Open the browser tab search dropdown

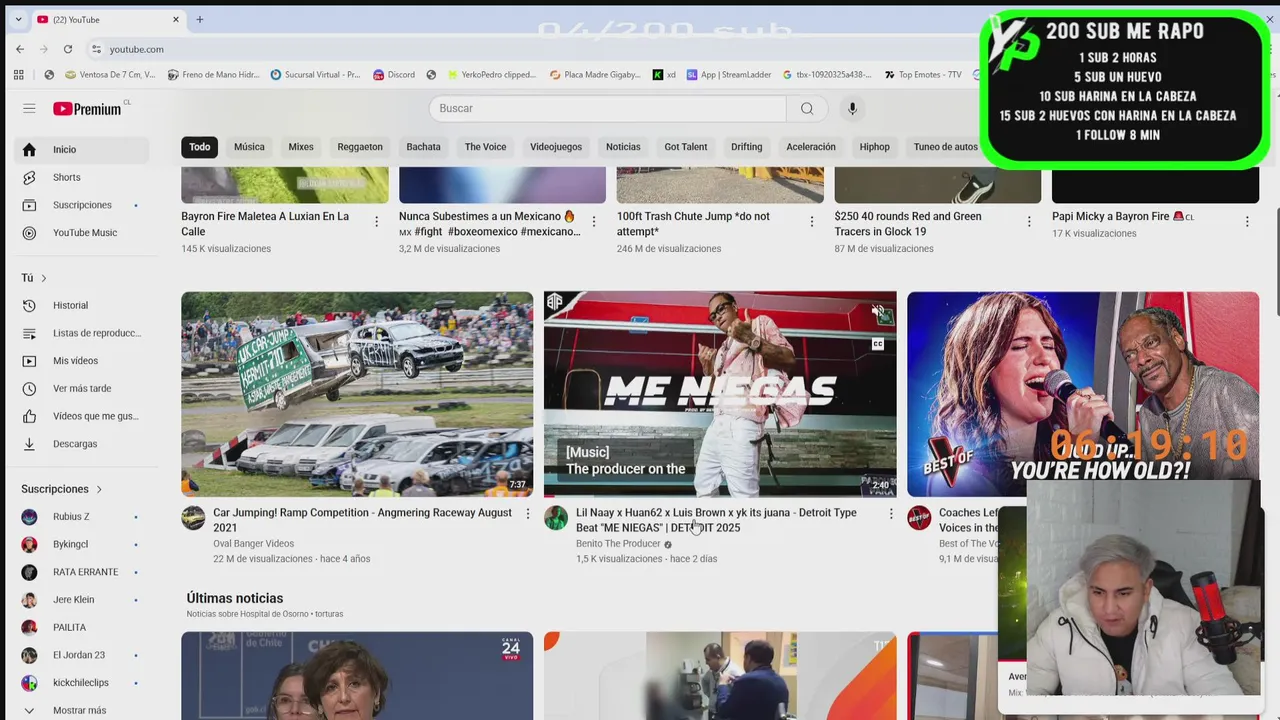pyautogui.click(x=18, y=19)
